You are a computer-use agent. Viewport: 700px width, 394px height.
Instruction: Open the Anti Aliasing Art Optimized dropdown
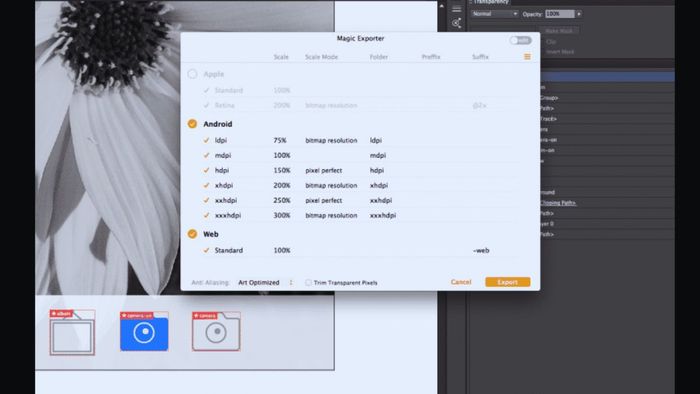click(x=265, y=282)
